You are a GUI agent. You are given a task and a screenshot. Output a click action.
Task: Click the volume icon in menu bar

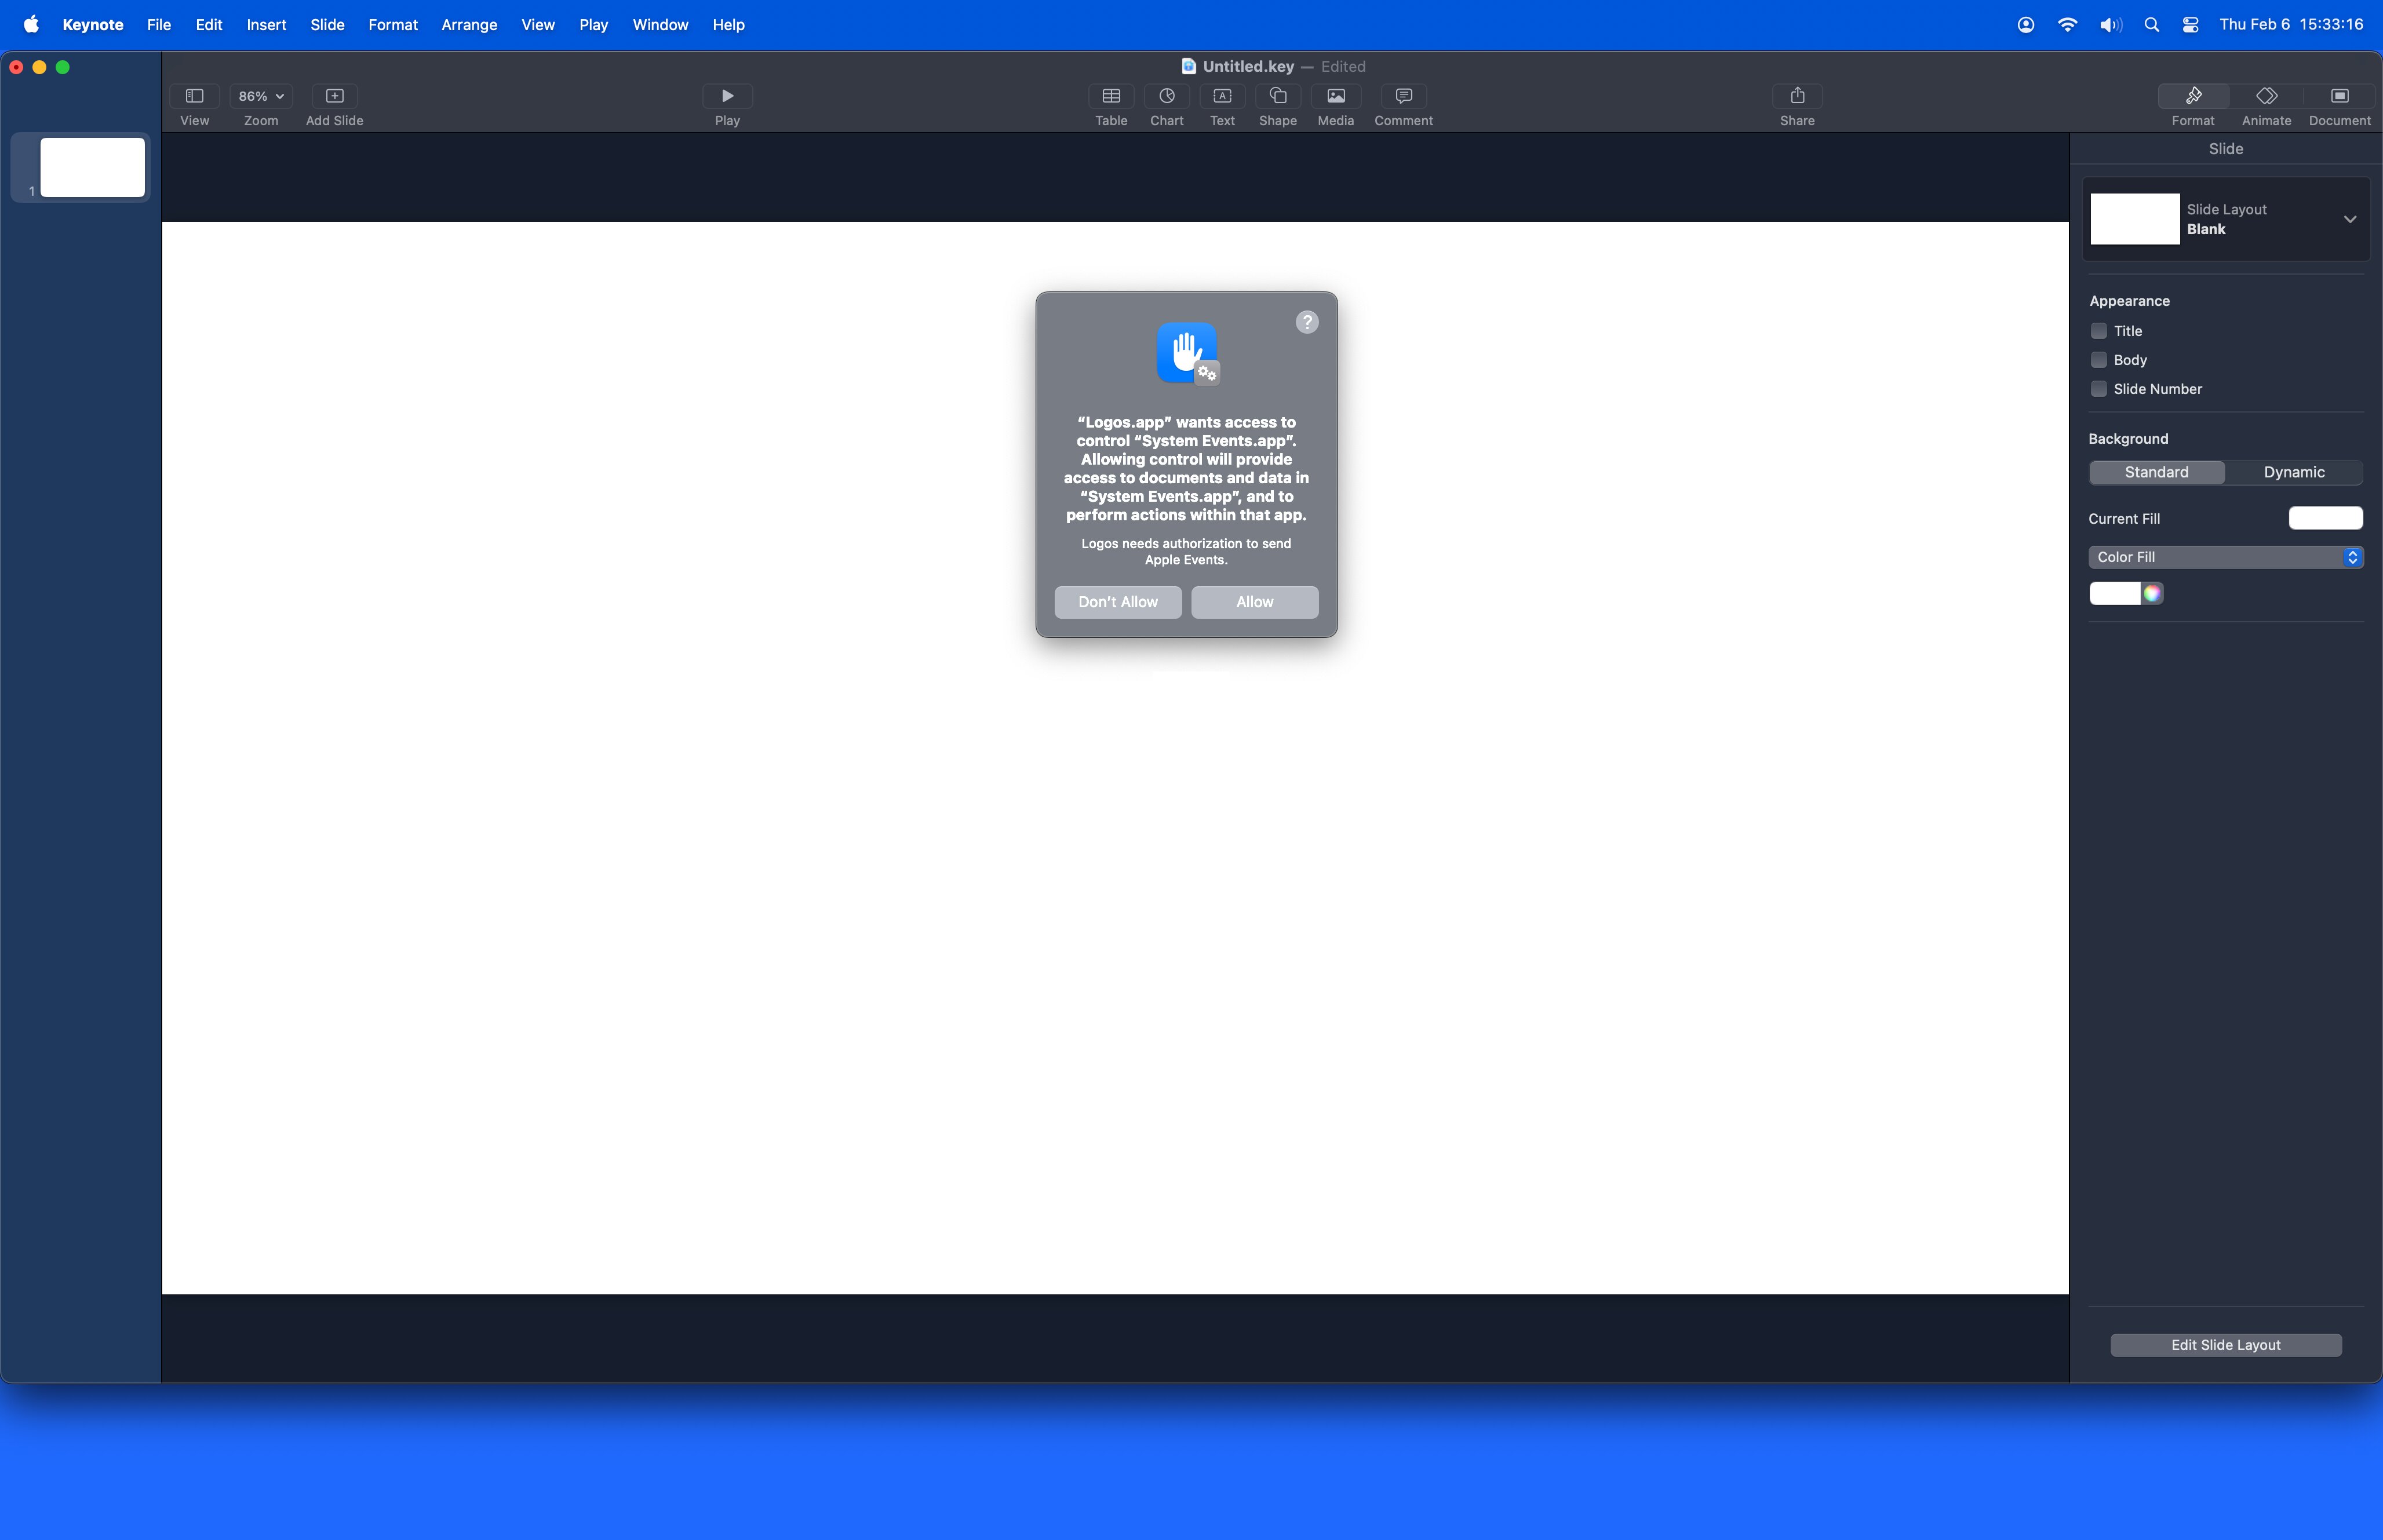pyautogui.click(x=2110, y=25)
